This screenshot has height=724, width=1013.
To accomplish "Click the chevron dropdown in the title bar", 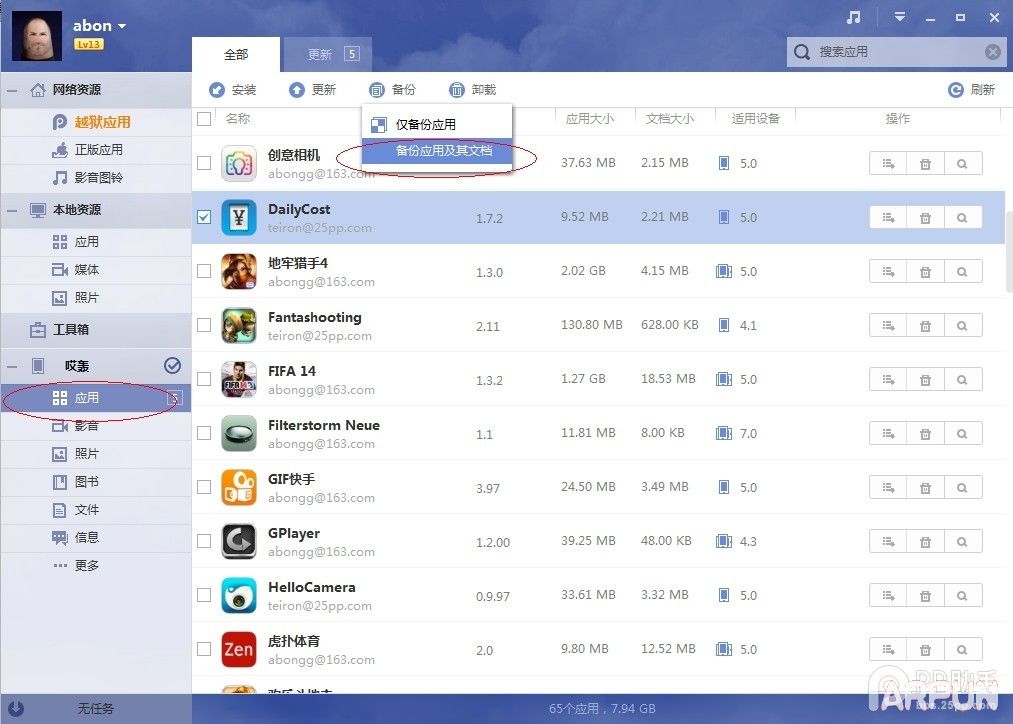I will pos(898,15).
